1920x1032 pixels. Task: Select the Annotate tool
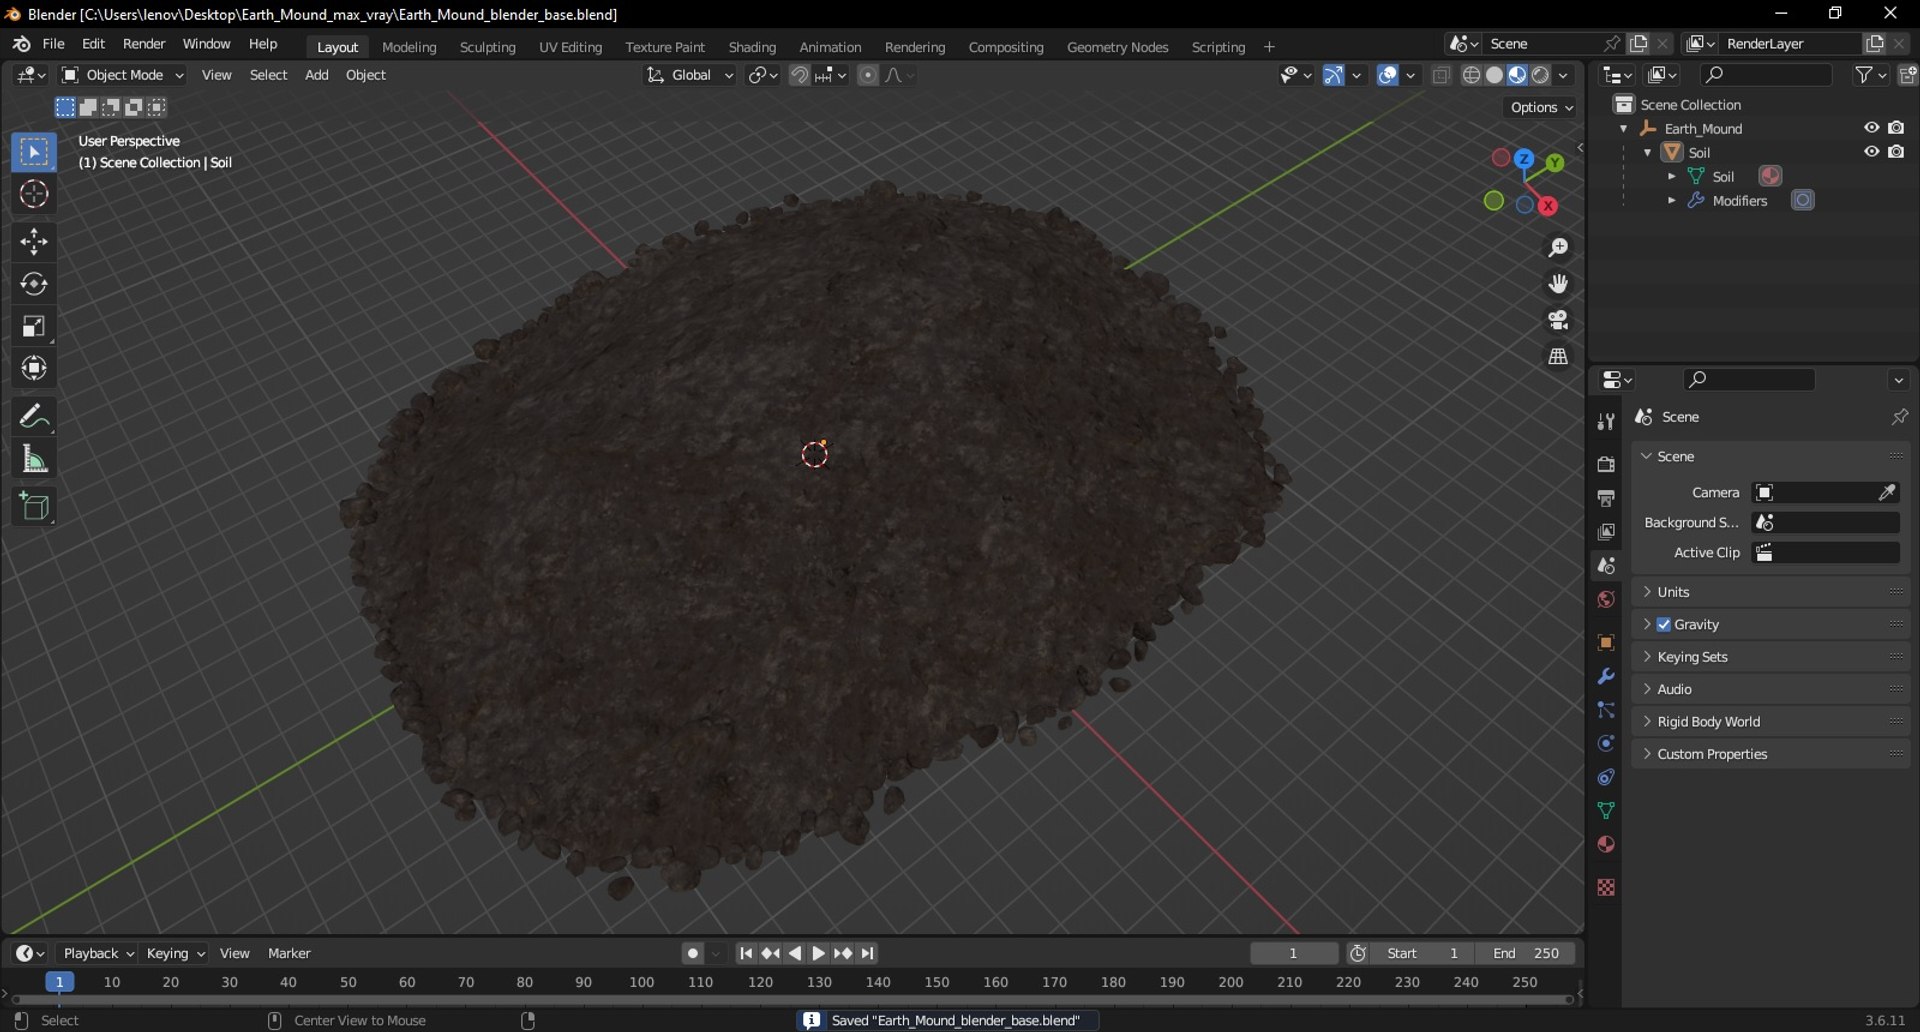click(x=34, y=416)
